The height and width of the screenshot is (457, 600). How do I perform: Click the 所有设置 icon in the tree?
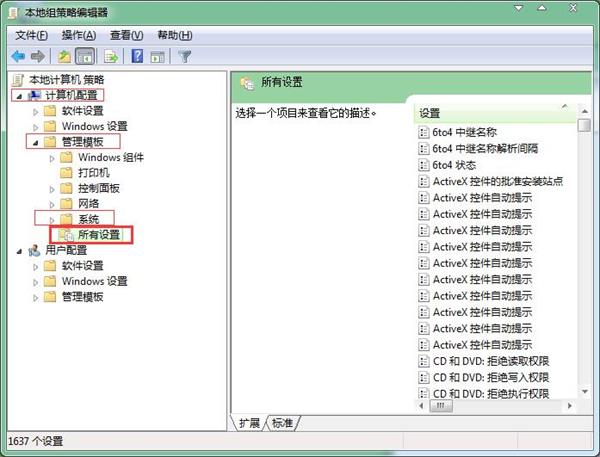pyautogui.click(x=66, y=235)
